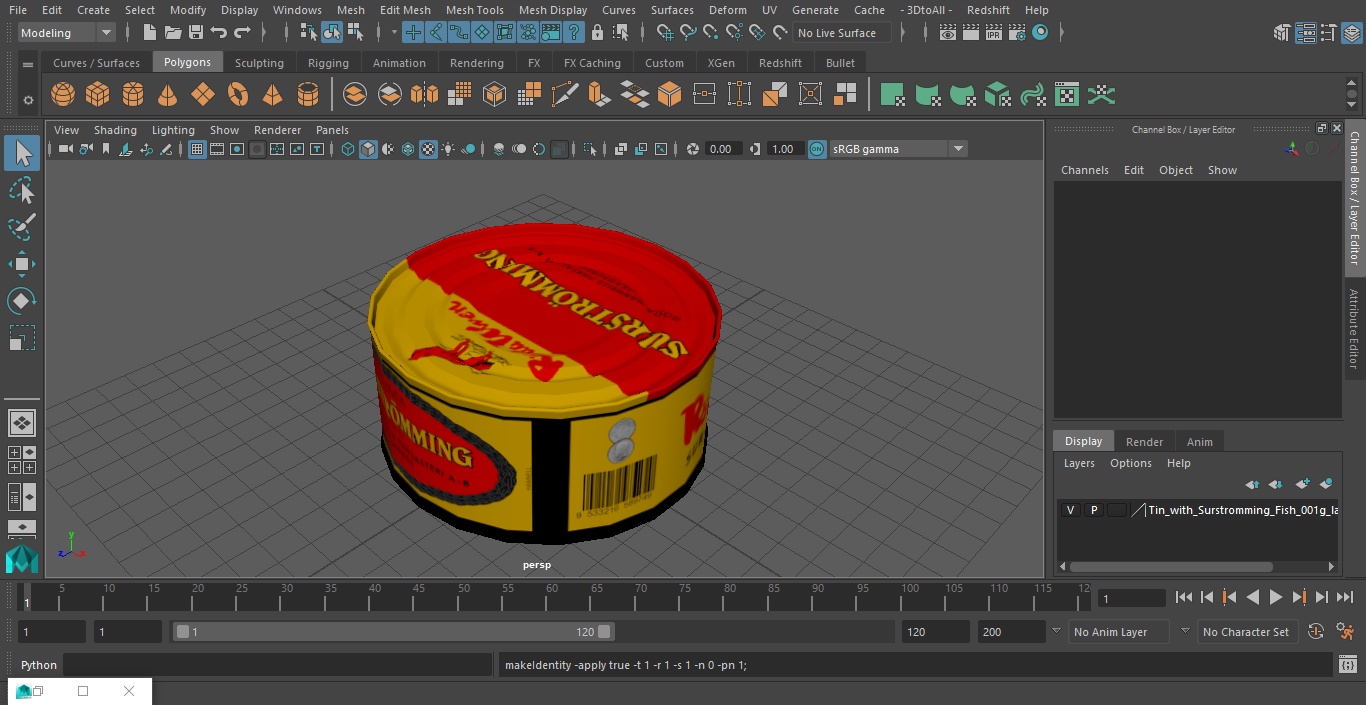1366x705 pixels.
Task: Create a polygon cone from the shelf
Action: (168, 95)
